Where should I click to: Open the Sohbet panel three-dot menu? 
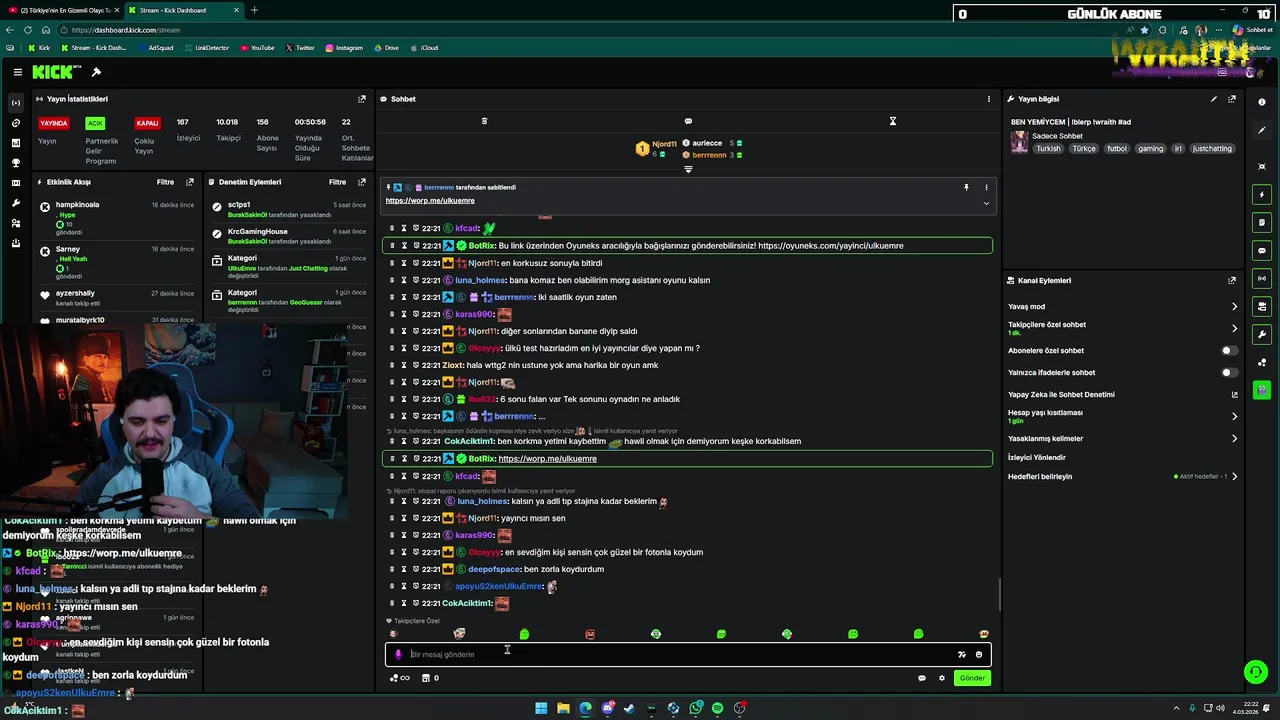[x=989, y=99]
